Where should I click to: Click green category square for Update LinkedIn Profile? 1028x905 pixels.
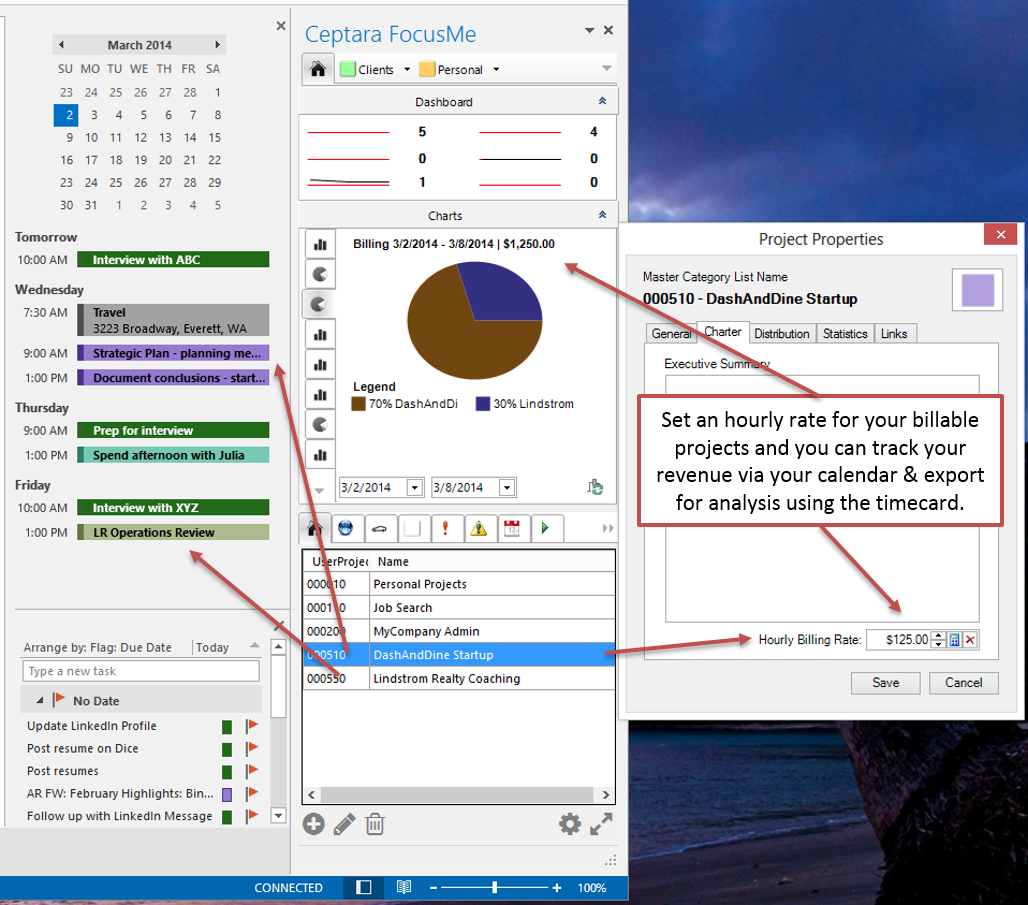click(227, 727)
